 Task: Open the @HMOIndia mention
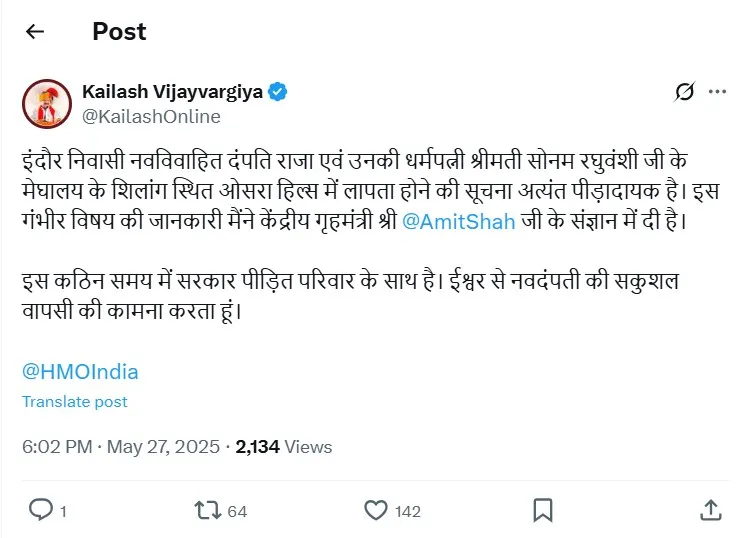[x=80, y=372]
